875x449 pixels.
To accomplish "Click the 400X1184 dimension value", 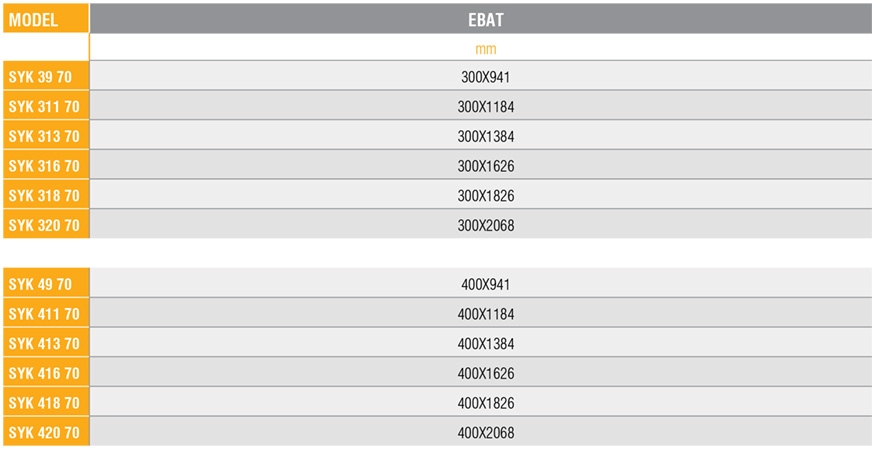I will click(487, 314).
